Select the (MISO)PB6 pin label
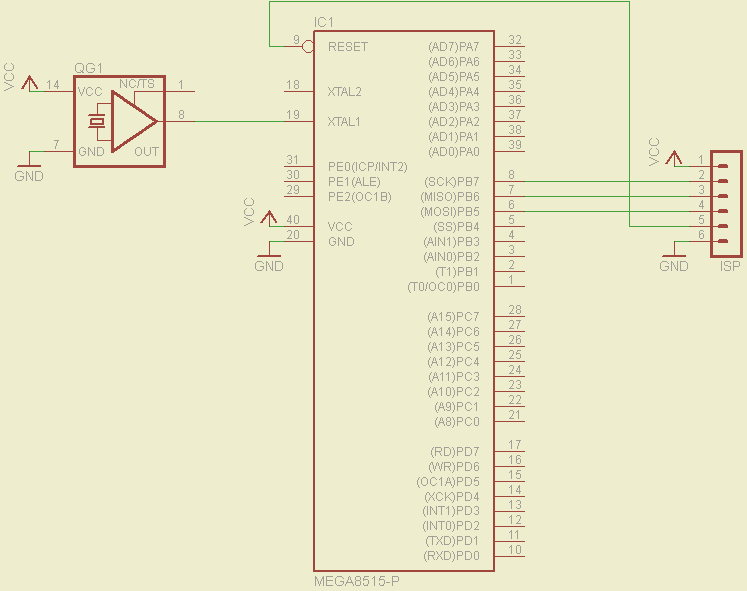This screenshot has width=747, height=591. pyautogui.click(x=451, y=197)
